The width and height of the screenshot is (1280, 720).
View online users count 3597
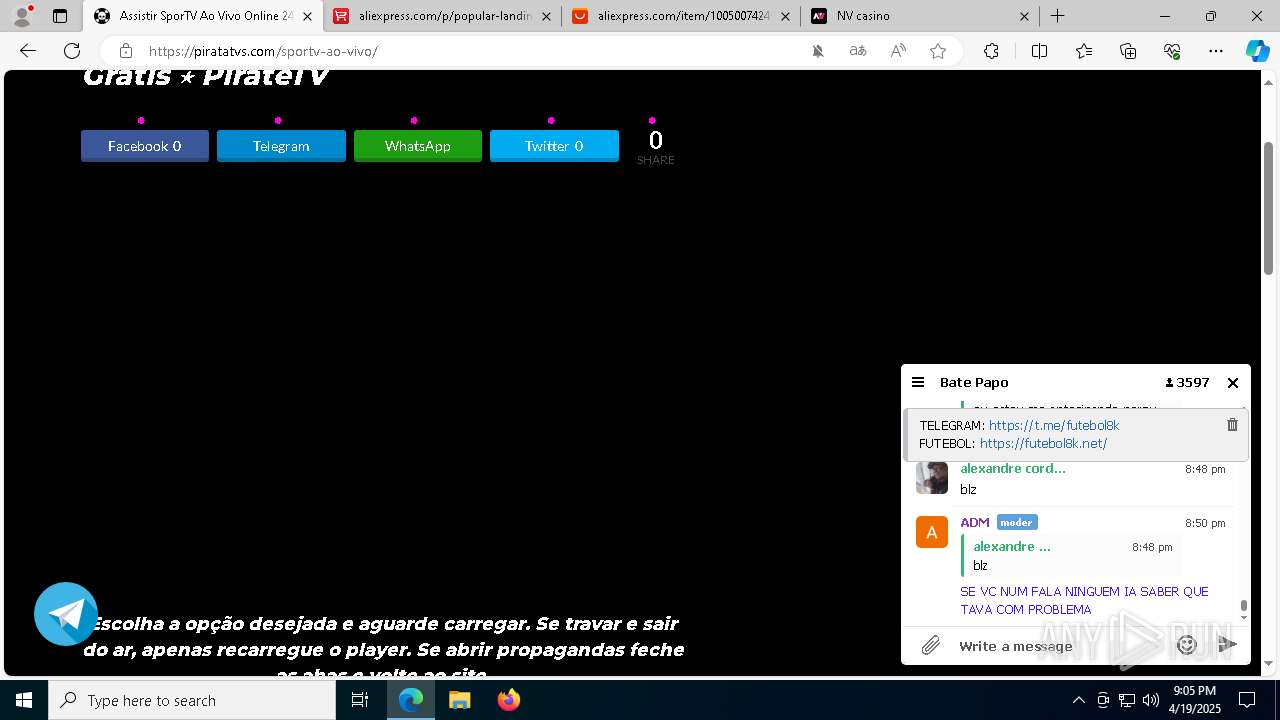(x=1187, y=382)
